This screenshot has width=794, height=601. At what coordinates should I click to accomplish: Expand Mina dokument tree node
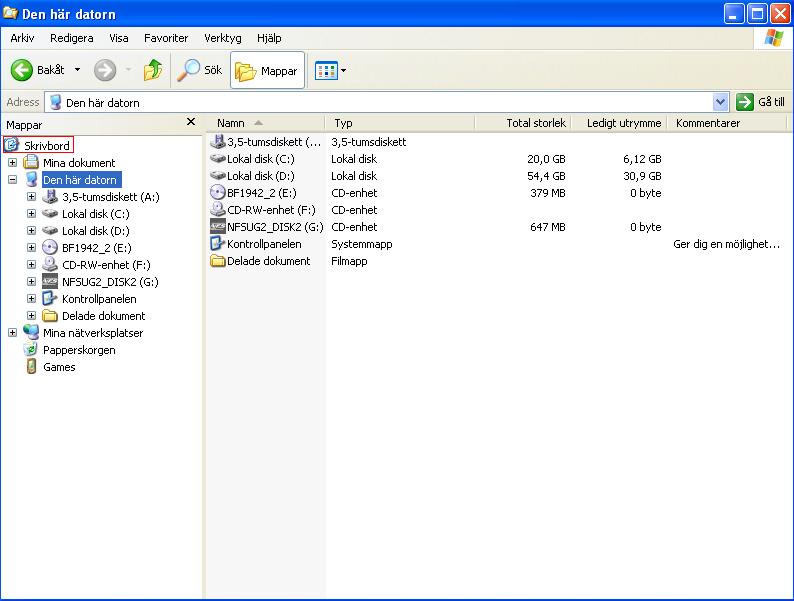(12, 163)
